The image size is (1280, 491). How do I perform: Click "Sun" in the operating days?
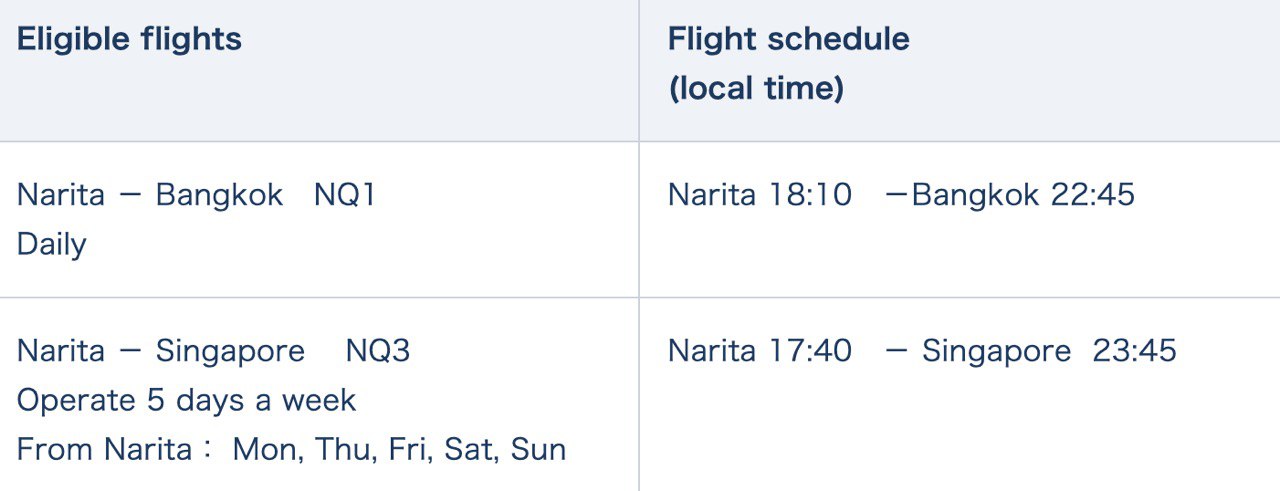point(538,449)
